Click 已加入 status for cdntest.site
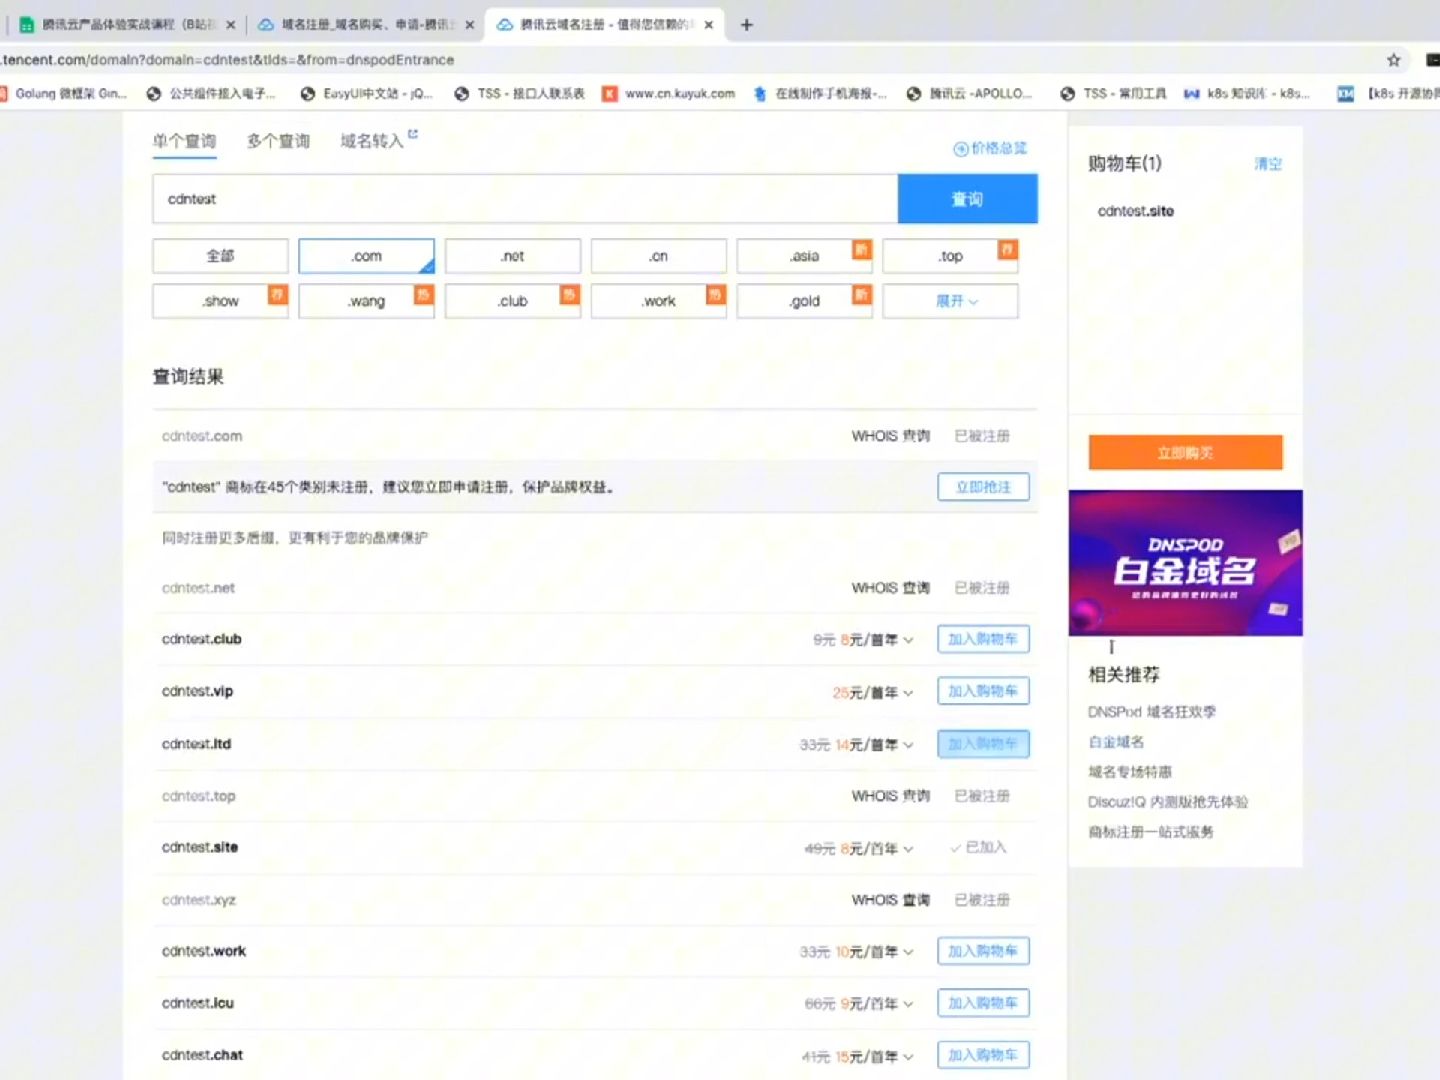The height and width of the screenshot is (1080, 1440). [x=979, y=847]
